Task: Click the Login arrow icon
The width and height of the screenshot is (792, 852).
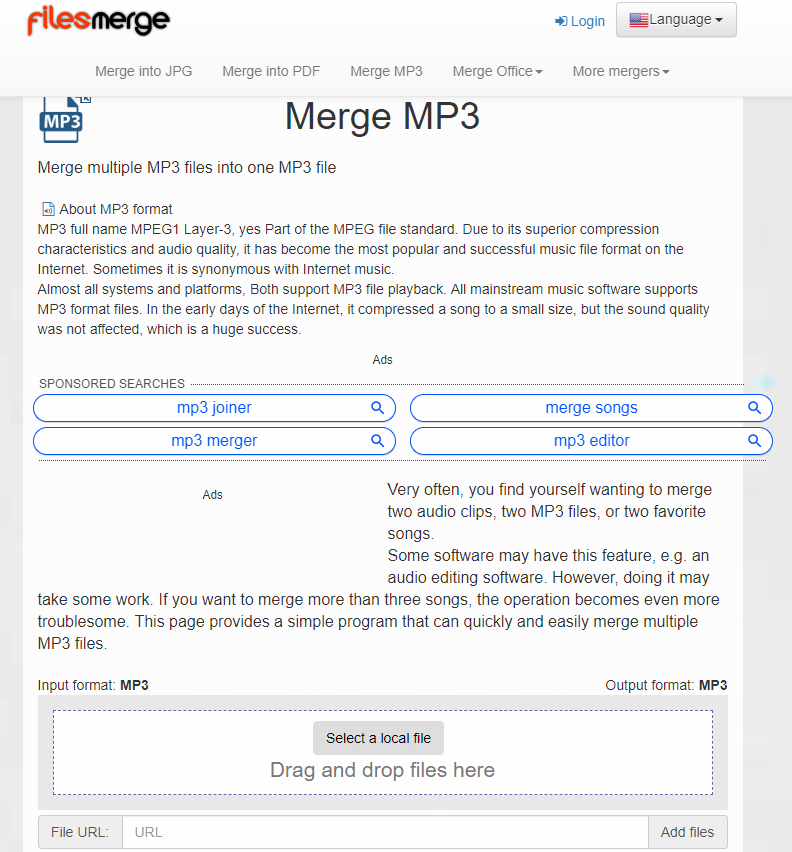Action: tap(561, 21)
